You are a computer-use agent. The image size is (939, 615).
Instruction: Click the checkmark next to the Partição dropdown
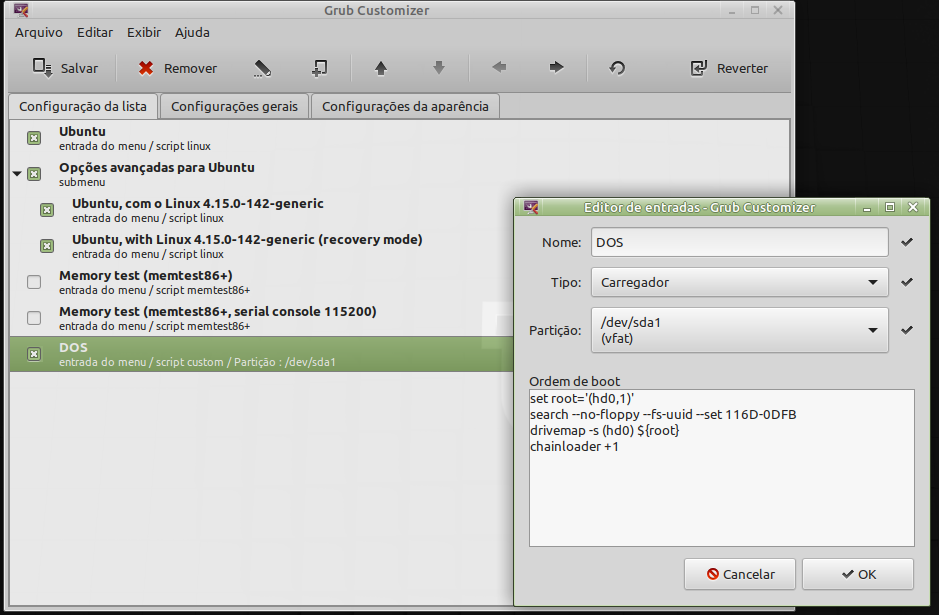click(907, 330)
